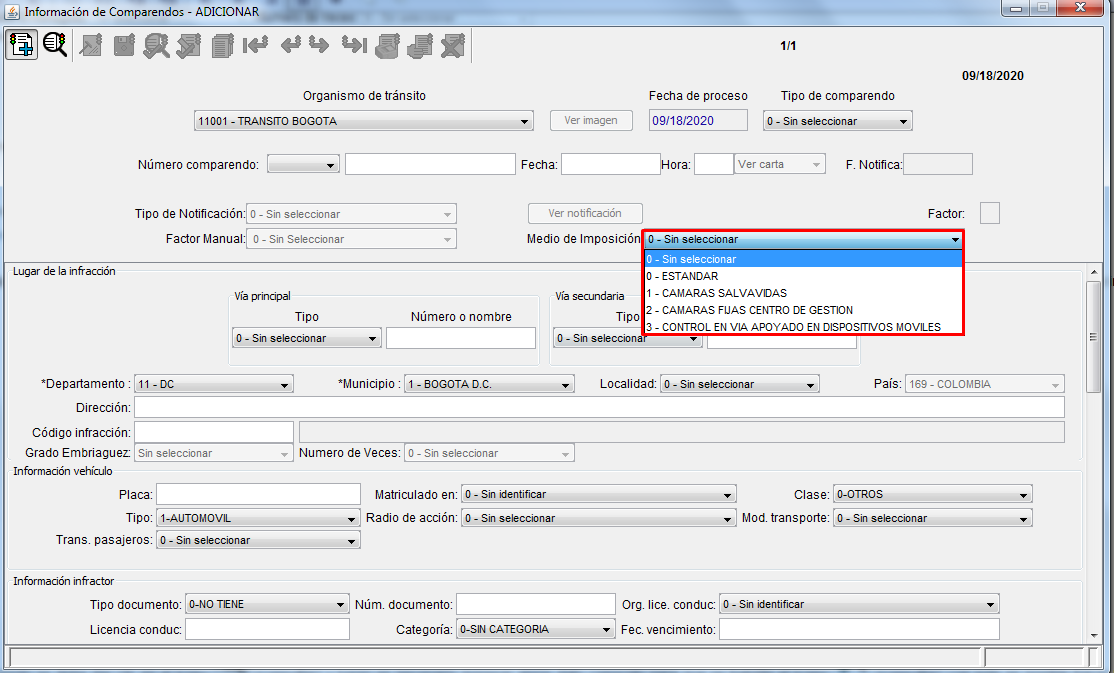The height and width of the screenshot is (673, 1114).
Task: Open the Localidad dropdown
Action: (x=739, y=385)
